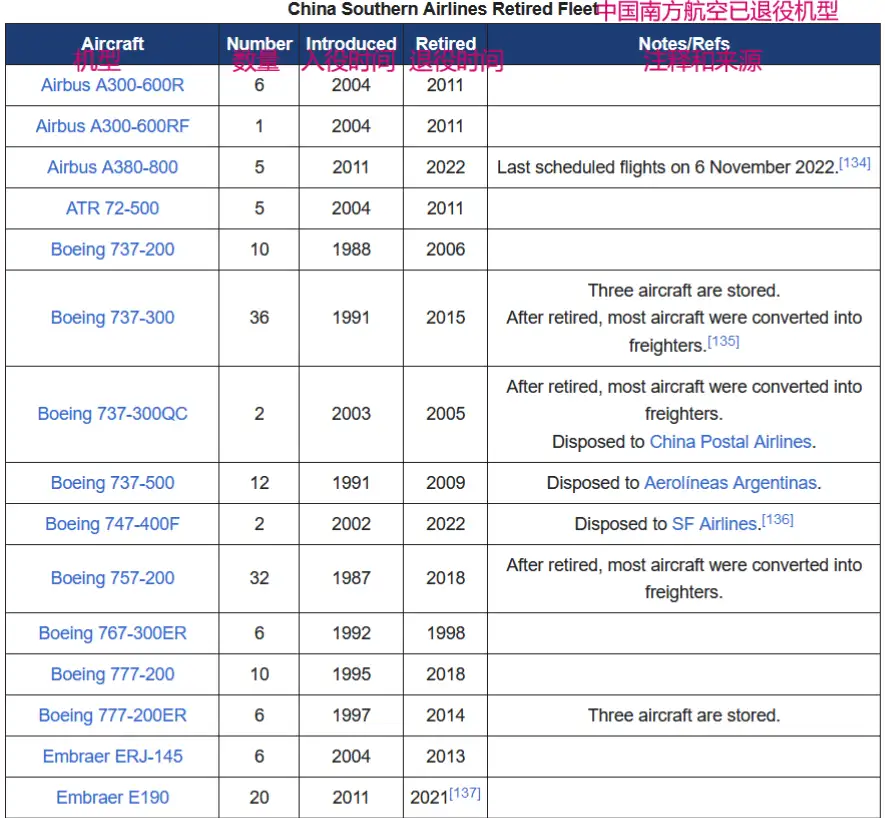Open the Boeing 747-400F link
Viewport: 885px width, 818px height.
[112, 524]
